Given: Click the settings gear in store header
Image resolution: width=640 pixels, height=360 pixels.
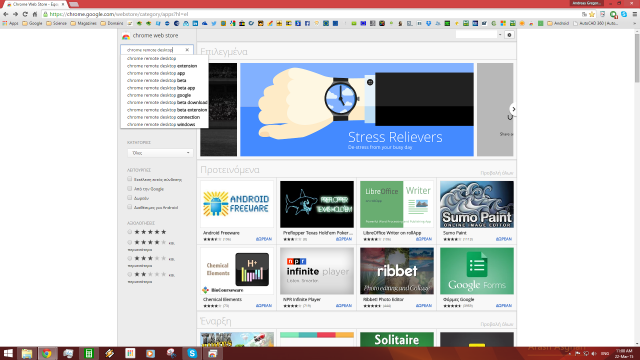Looking at the screenshot, I should coord(509,35).
